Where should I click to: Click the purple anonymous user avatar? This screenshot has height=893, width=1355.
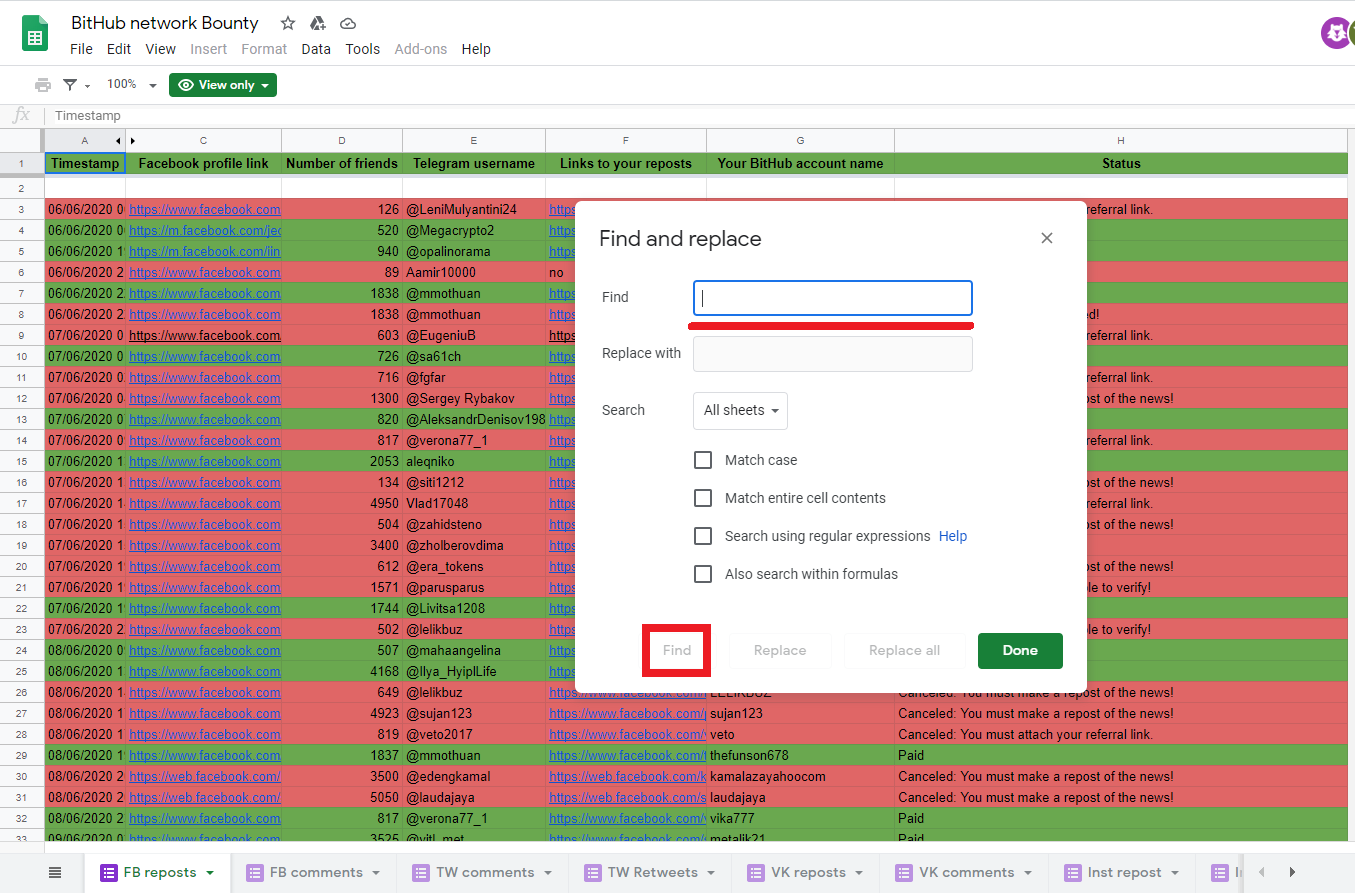1335,33
